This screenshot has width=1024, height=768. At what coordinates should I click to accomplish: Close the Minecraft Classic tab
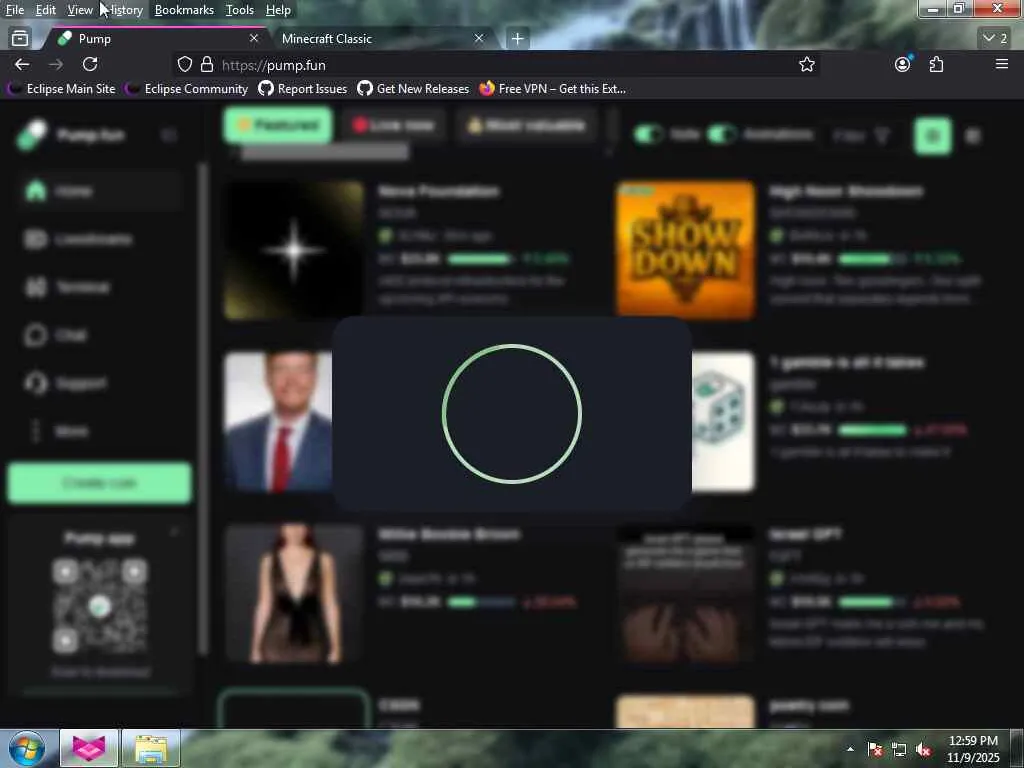coord(479,39)
